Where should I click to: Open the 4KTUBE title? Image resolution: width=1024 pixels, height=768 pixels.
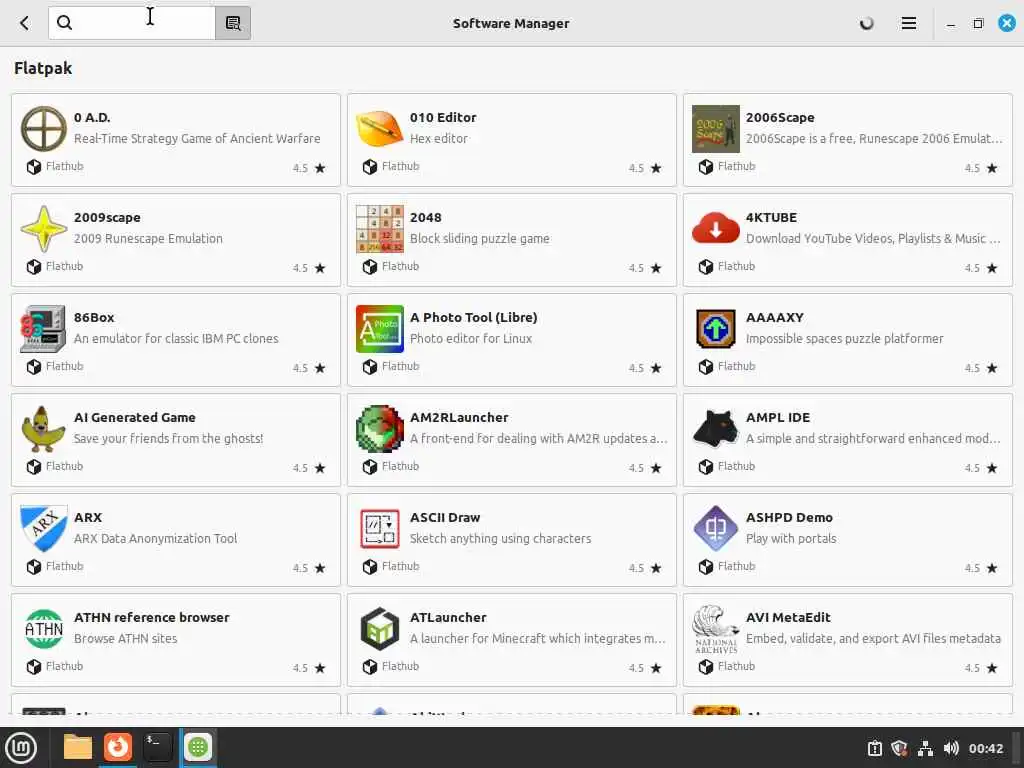(x=771, y=217)
